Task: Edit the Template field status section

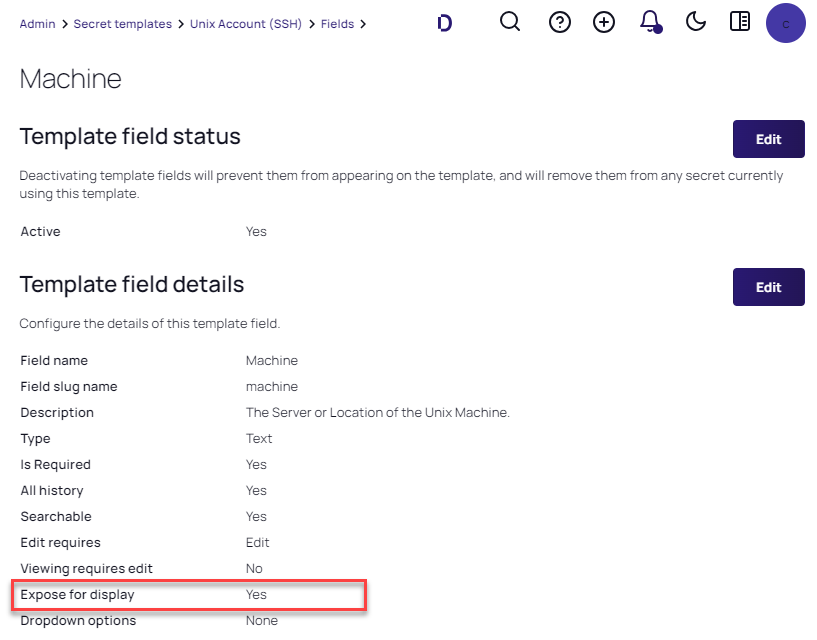Action: tap(768, 139)
